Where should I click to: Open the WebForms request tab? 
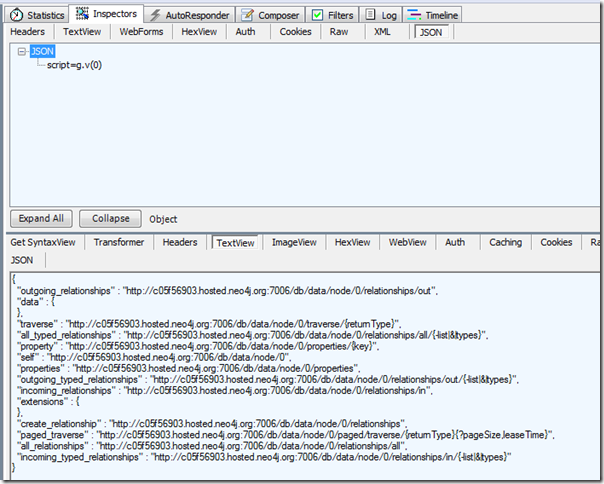[x=141, y=31]
